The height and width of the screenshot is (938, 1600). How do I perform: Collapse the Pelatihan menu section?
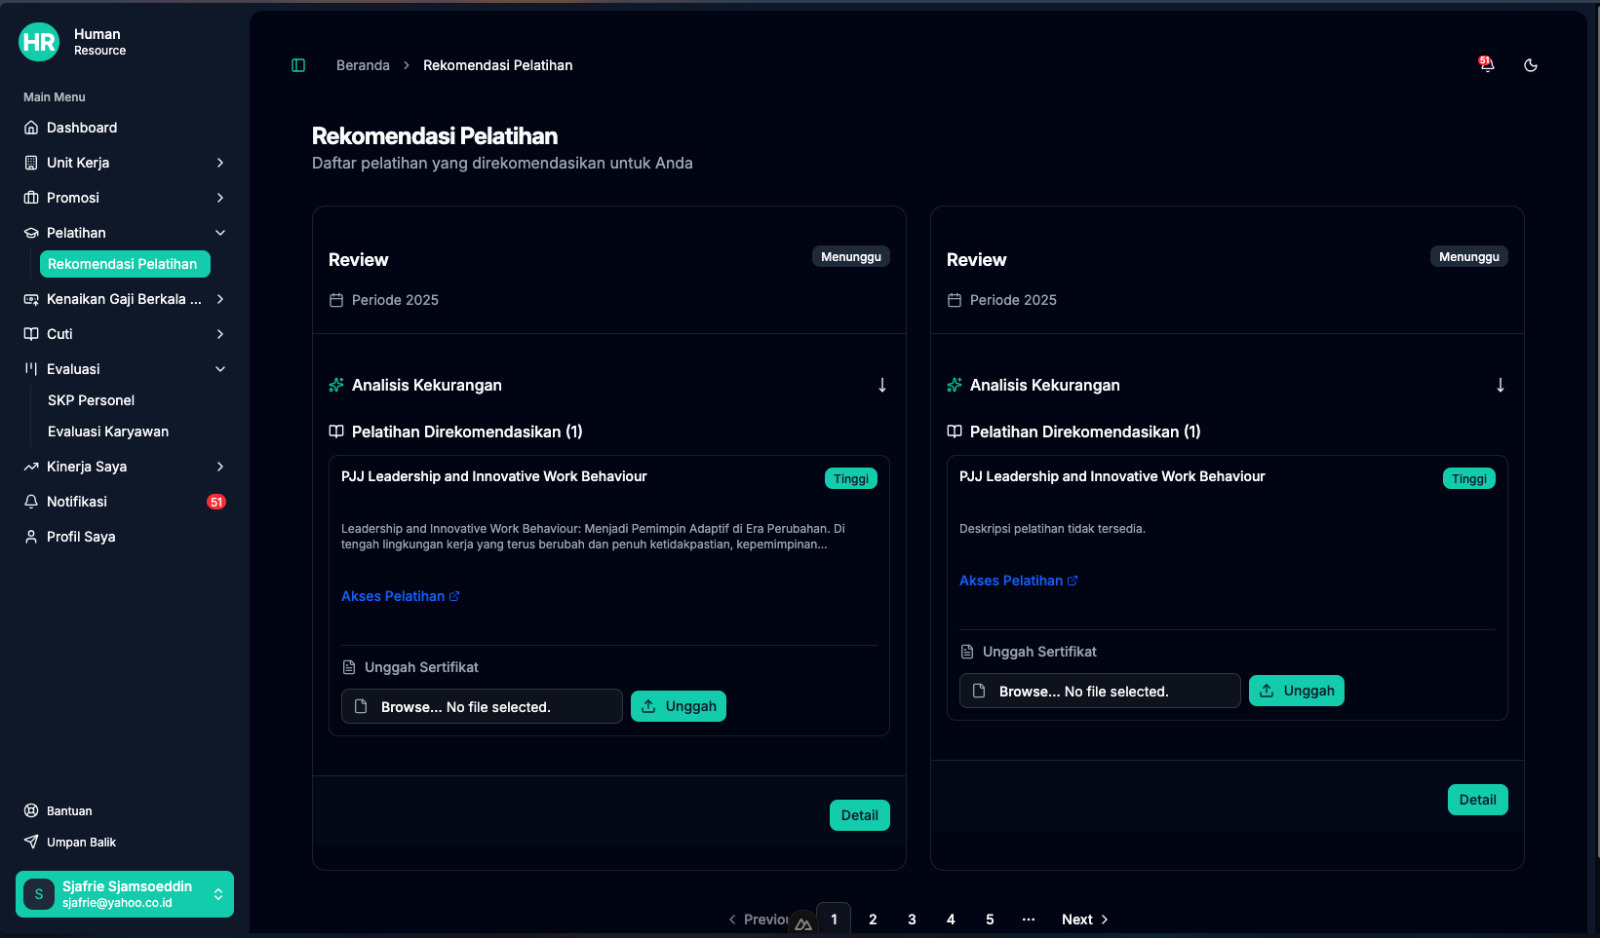(x=220, y=233)
